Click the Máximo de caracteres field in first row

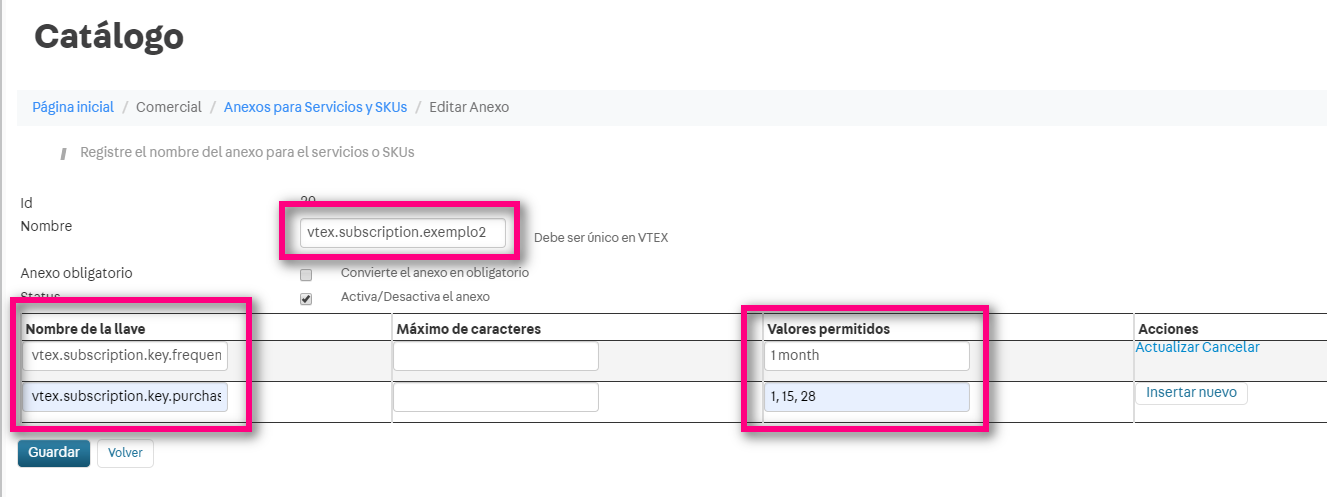pos(495,356)
